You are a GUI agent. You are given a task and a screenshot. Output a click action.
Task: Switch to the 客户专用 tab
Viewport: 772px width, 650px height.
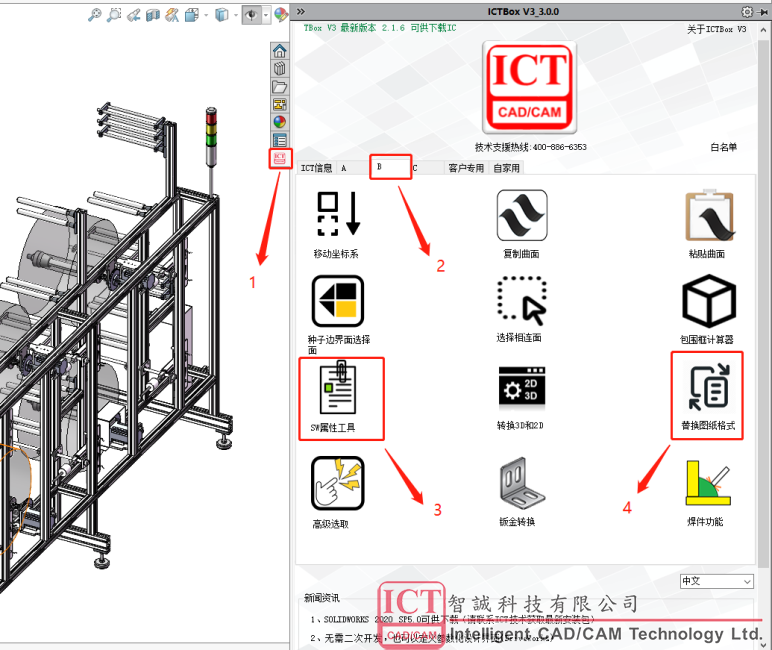click(466, 168)
